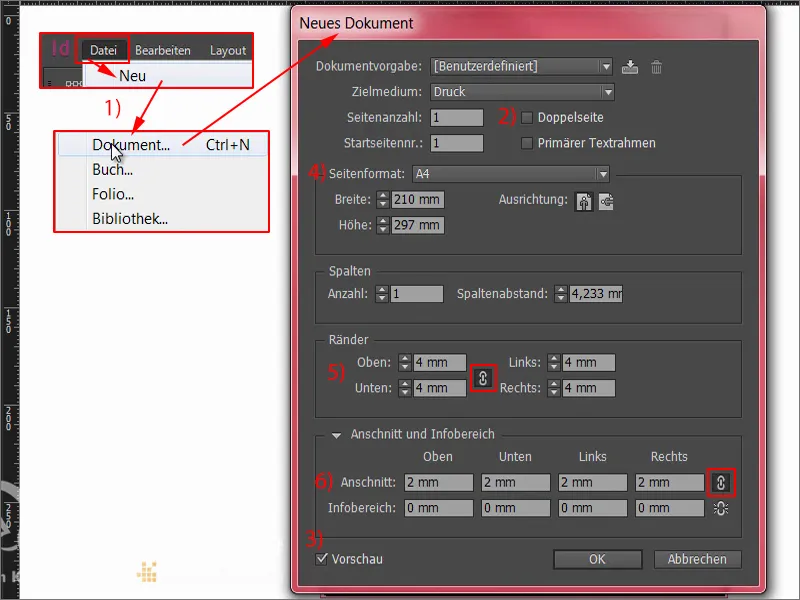800x600 pixels.
Task: Click the delete preset trash icon
Action: click(657, 67)
